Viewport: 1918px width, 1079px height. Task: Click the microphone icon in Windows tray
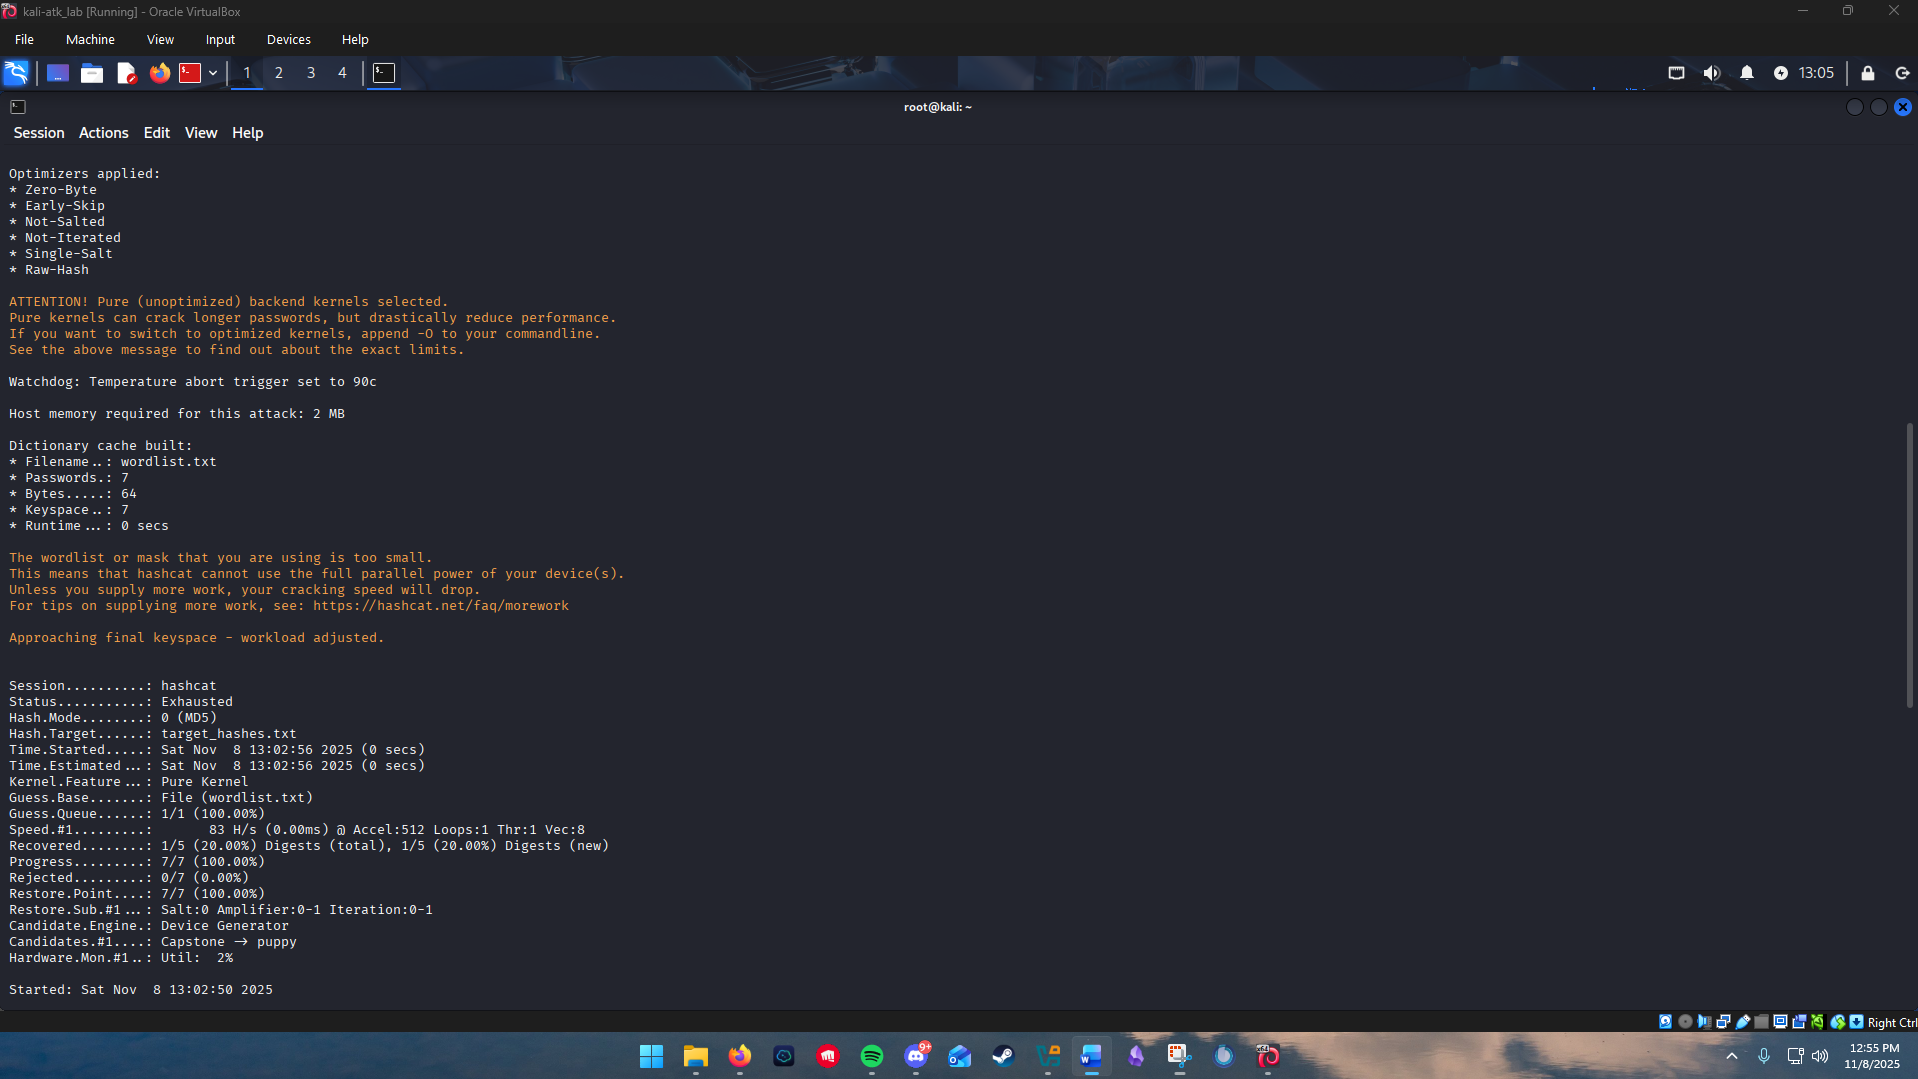pyautogui.click(x=1764, y=1056)
